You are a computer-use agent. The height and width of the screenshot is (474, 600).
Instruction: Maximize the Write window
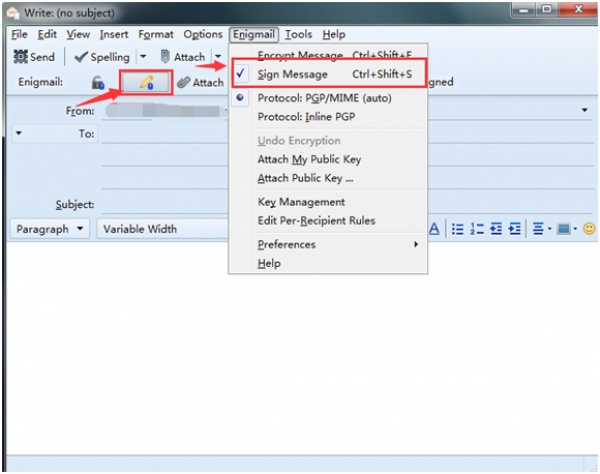coord(547,9)
